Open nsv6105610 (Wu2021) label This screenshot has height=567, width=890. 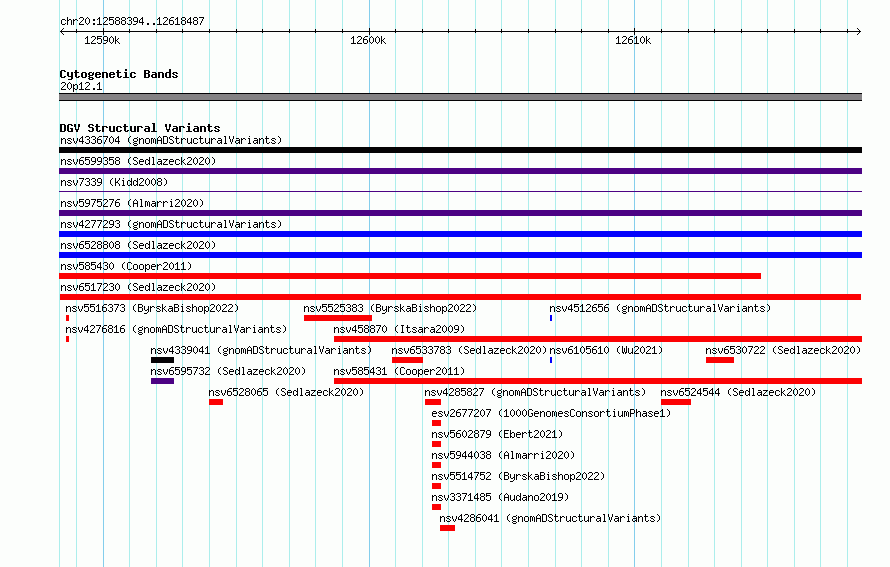tap(606, 350)
